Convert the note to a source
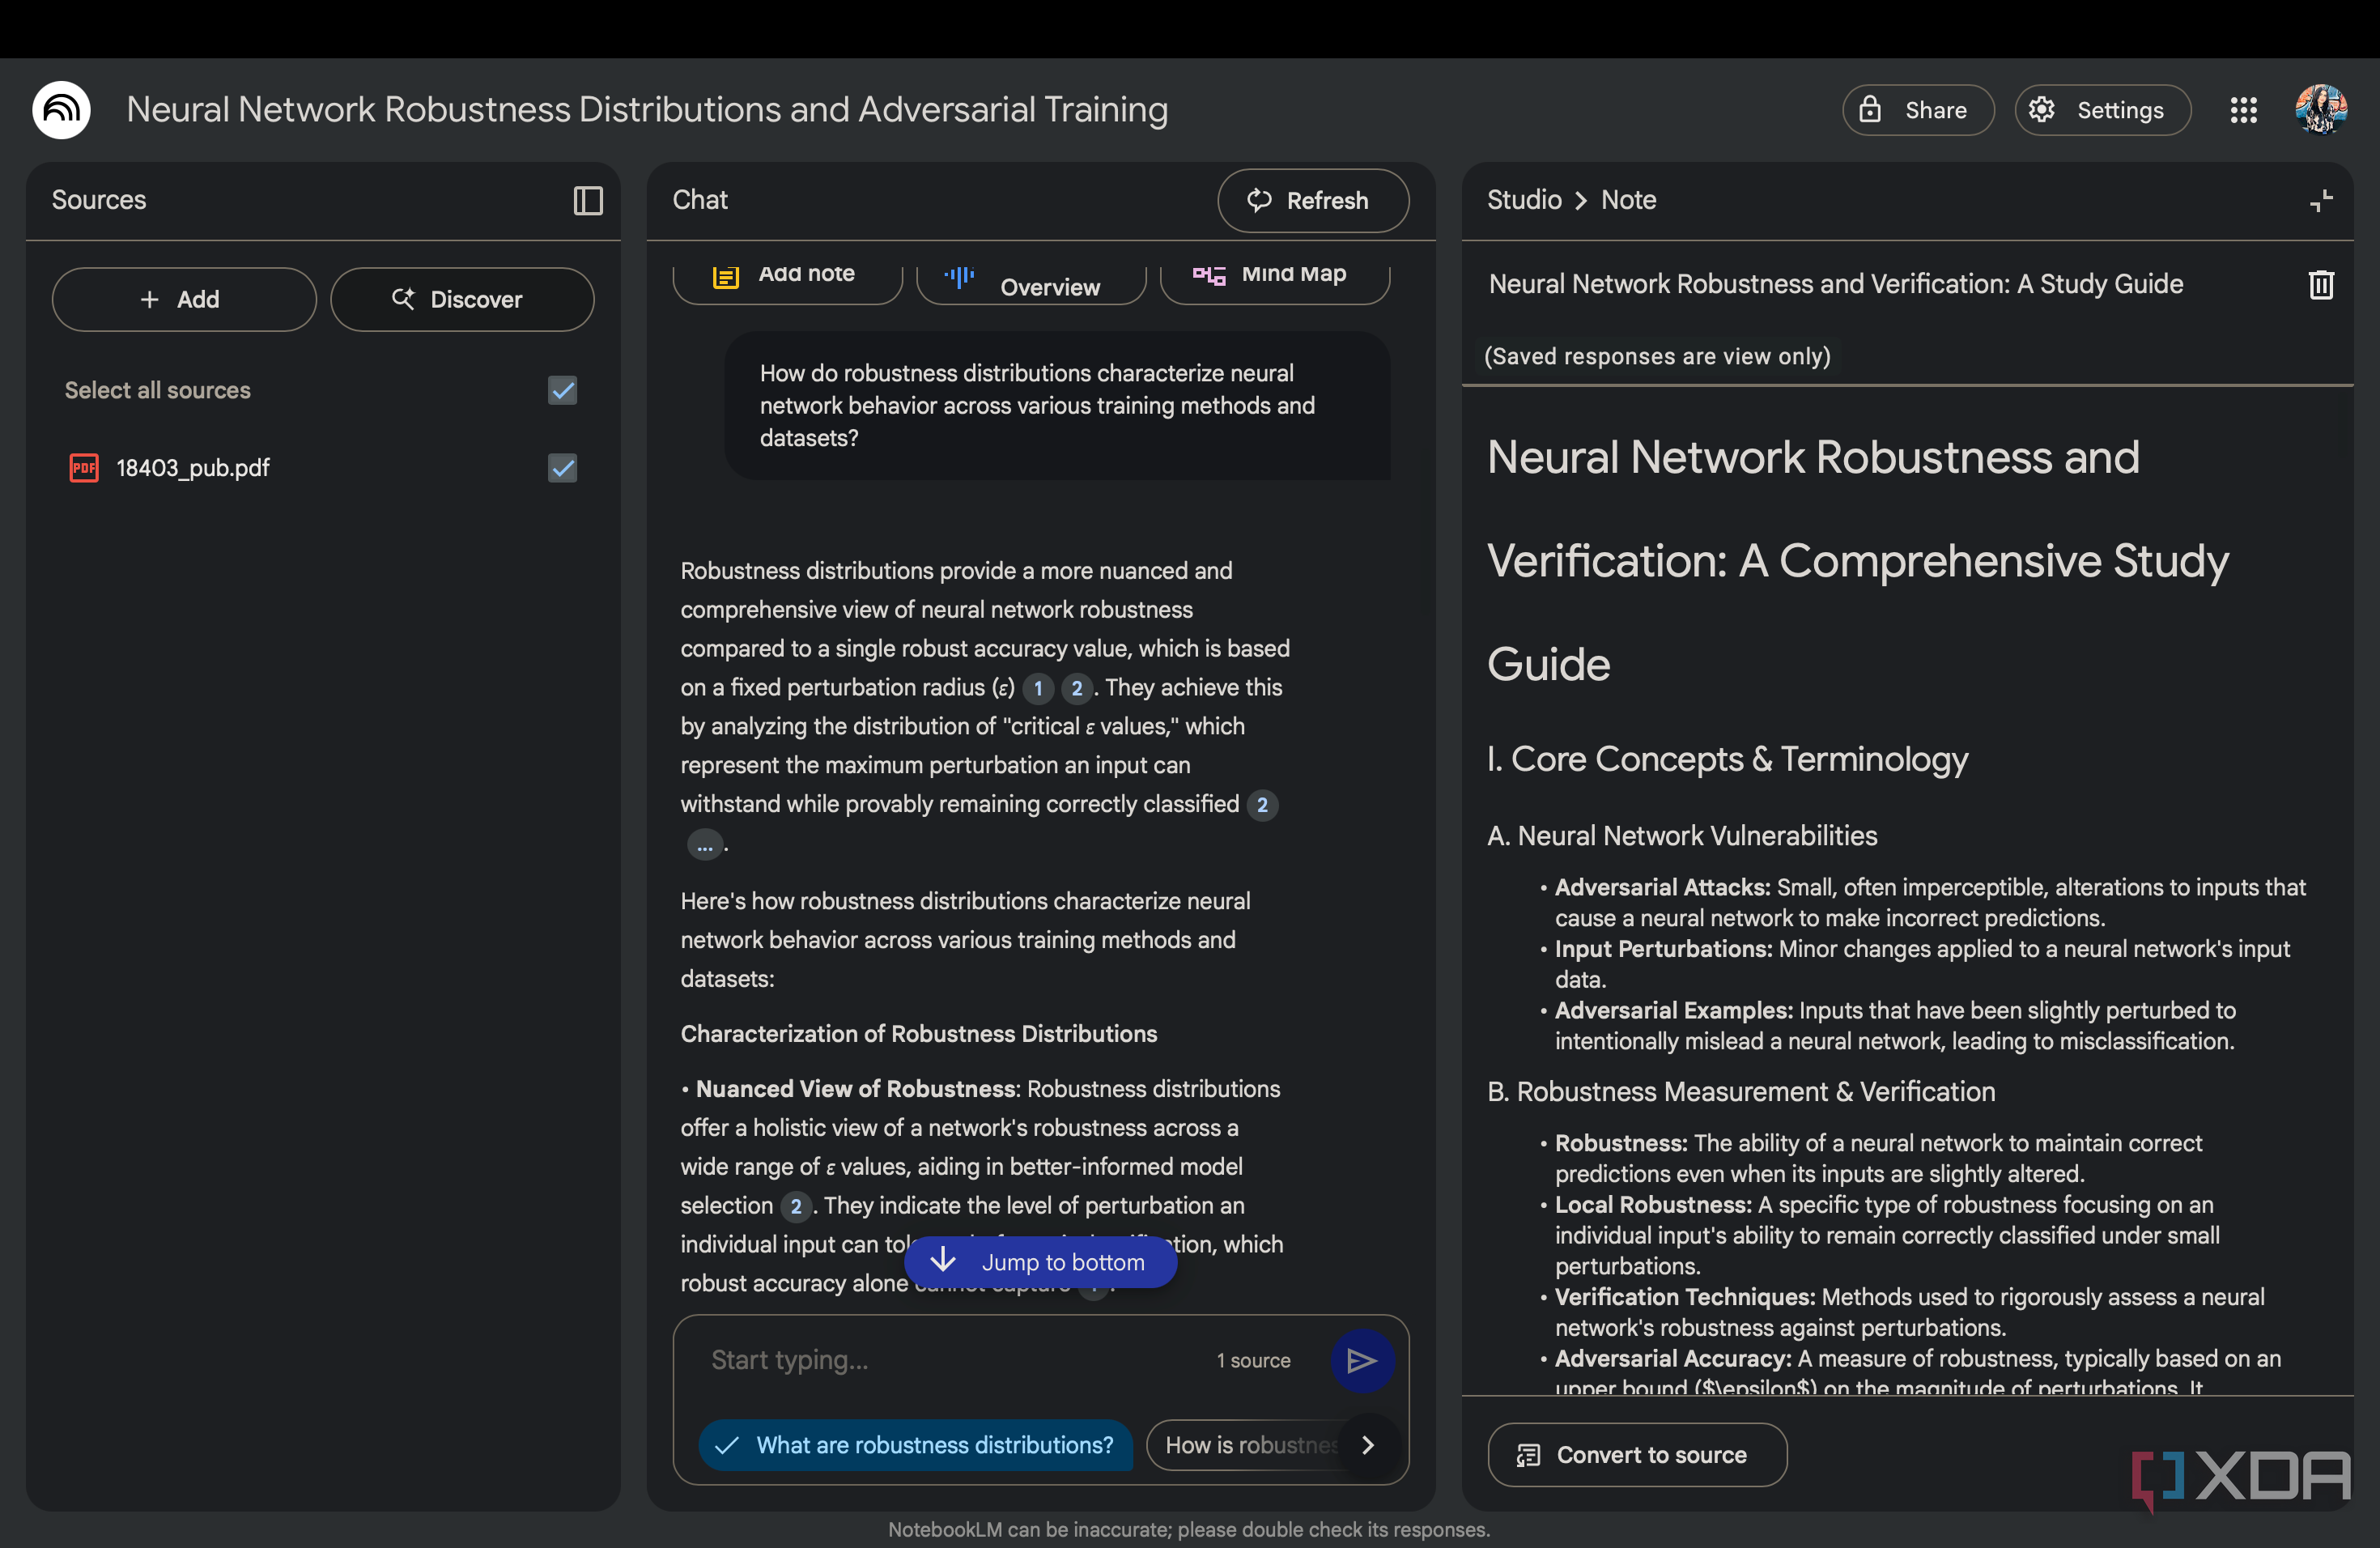The height and width of the screenshot is (1548, 2380). point(1636,1455)
